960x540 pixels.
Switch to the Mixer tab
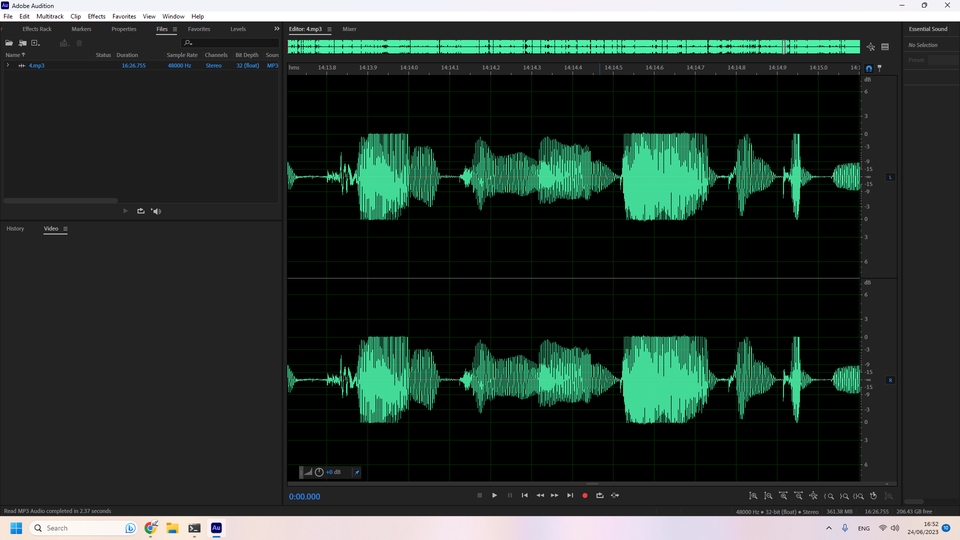tap(349, 29)
